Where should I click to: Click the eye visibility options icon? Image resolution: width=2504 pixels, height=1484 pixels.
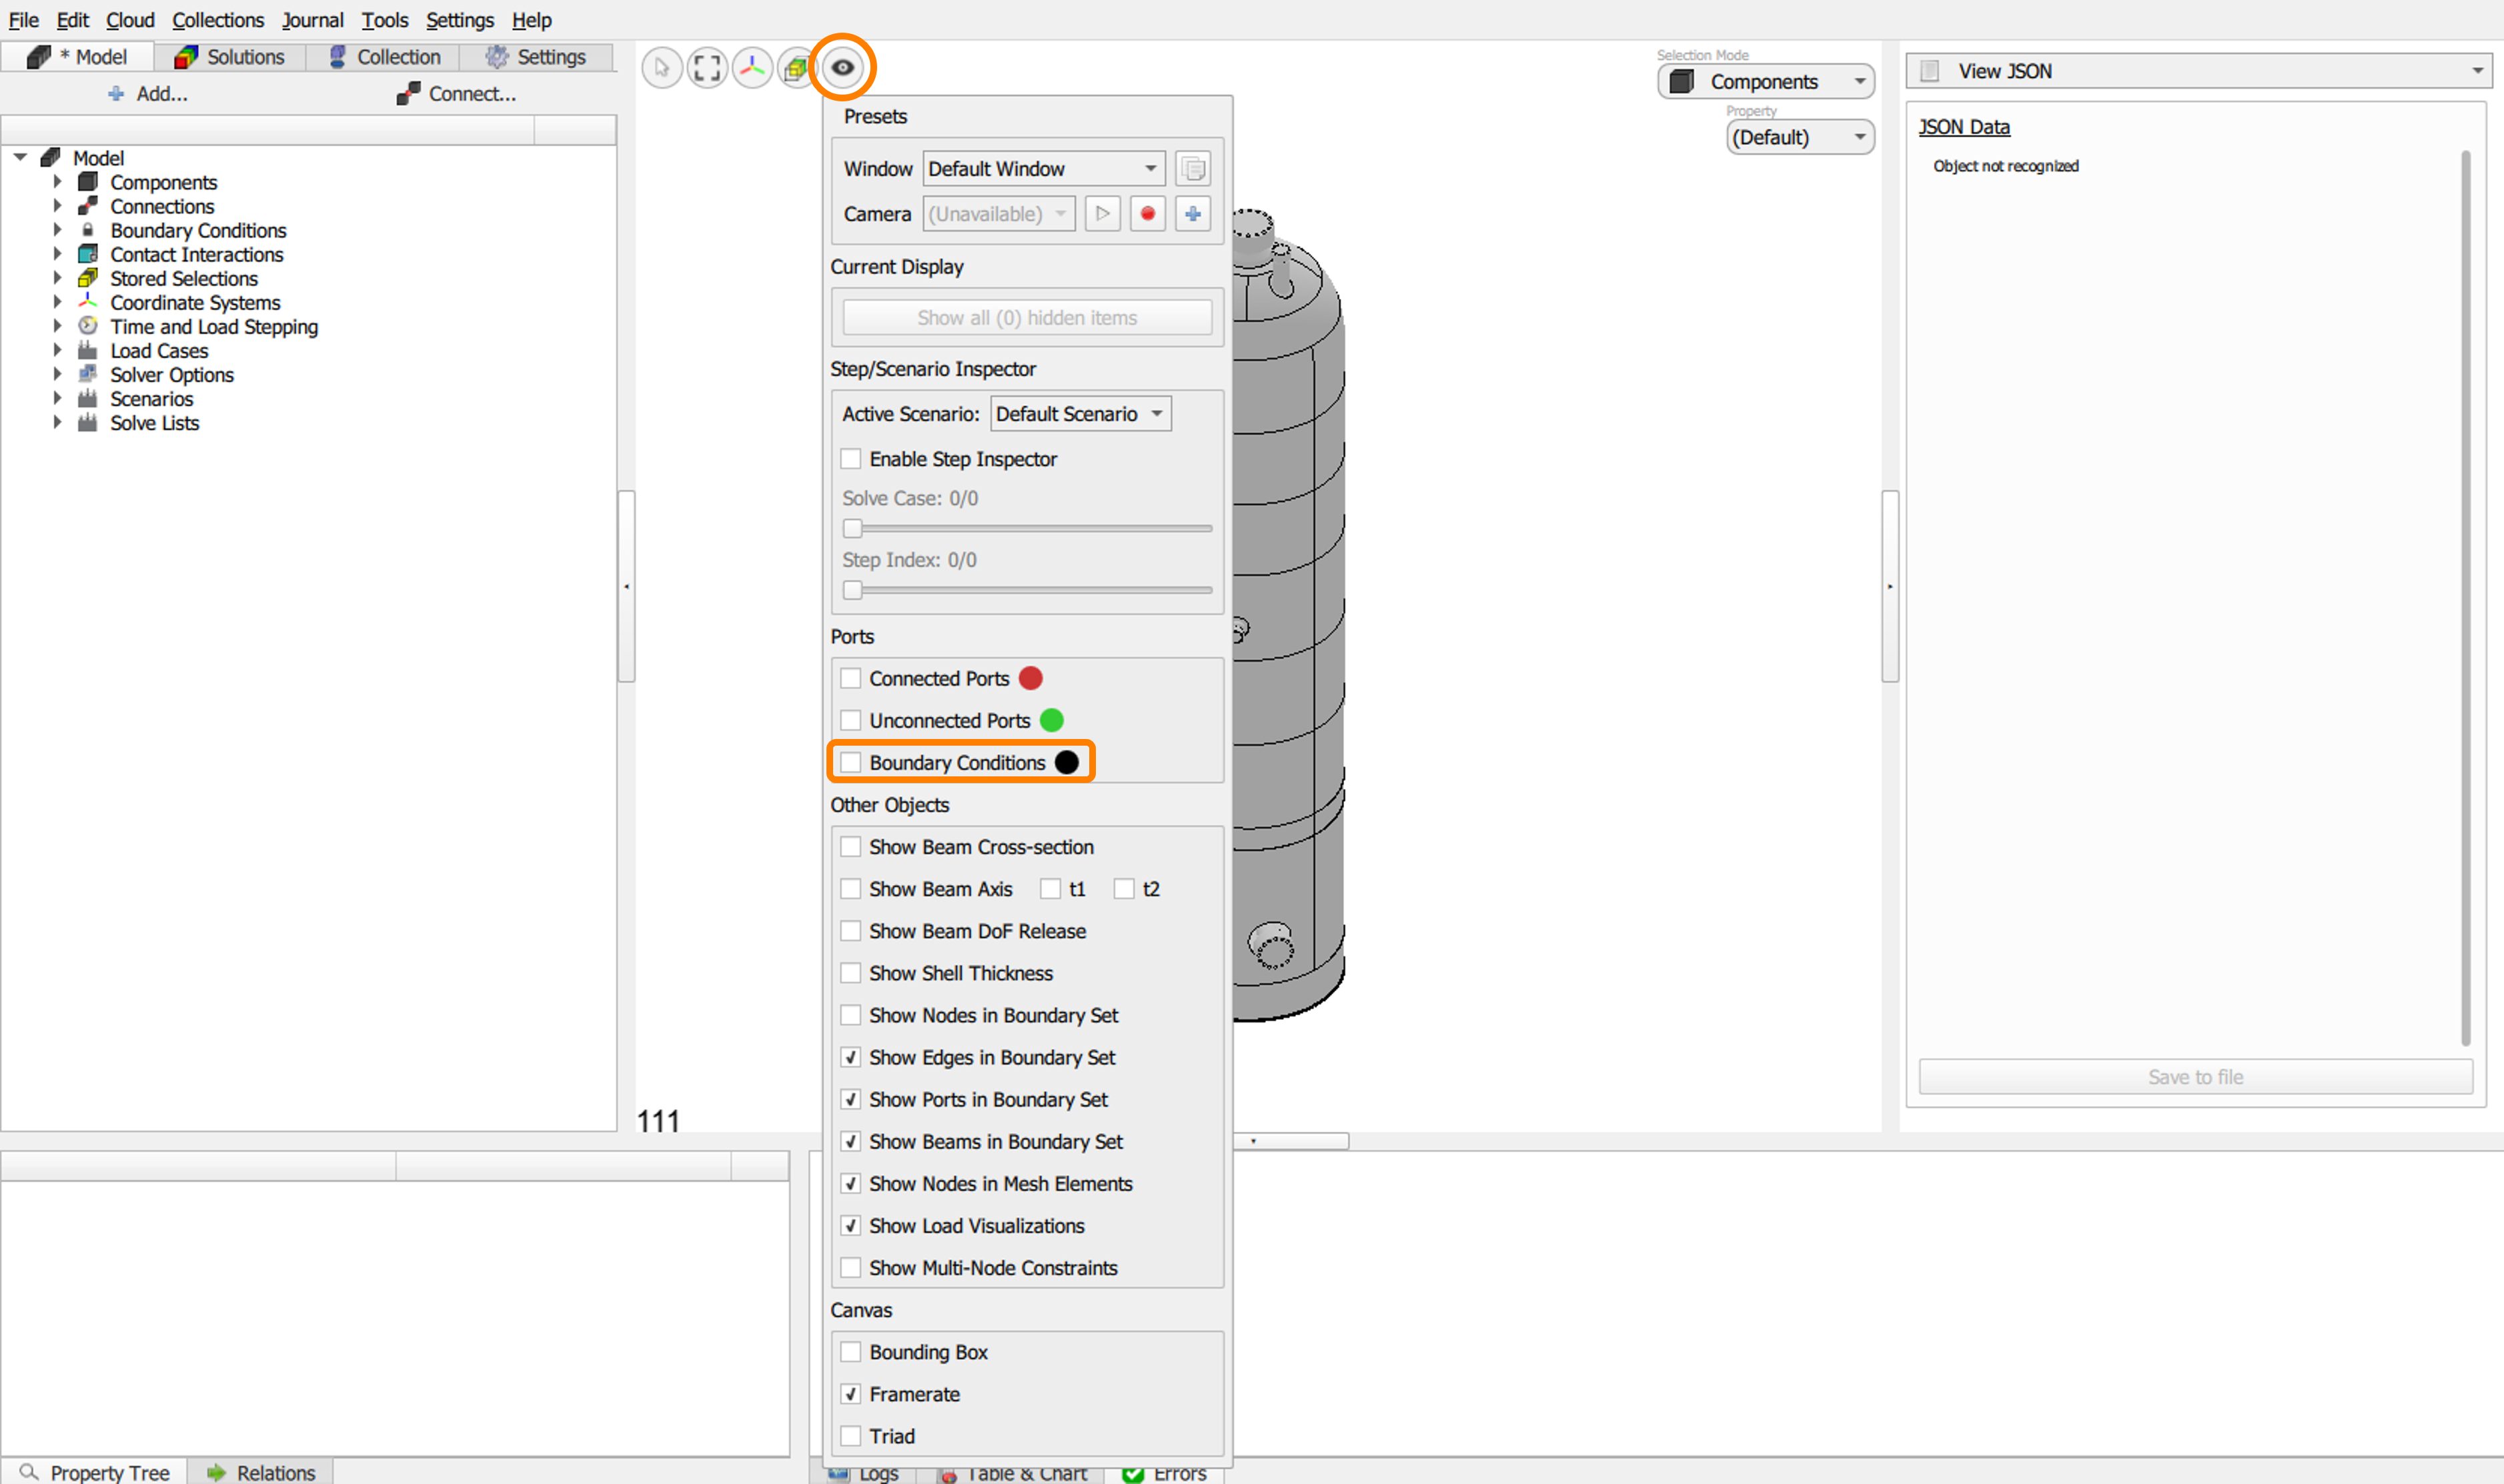[842, 68]
